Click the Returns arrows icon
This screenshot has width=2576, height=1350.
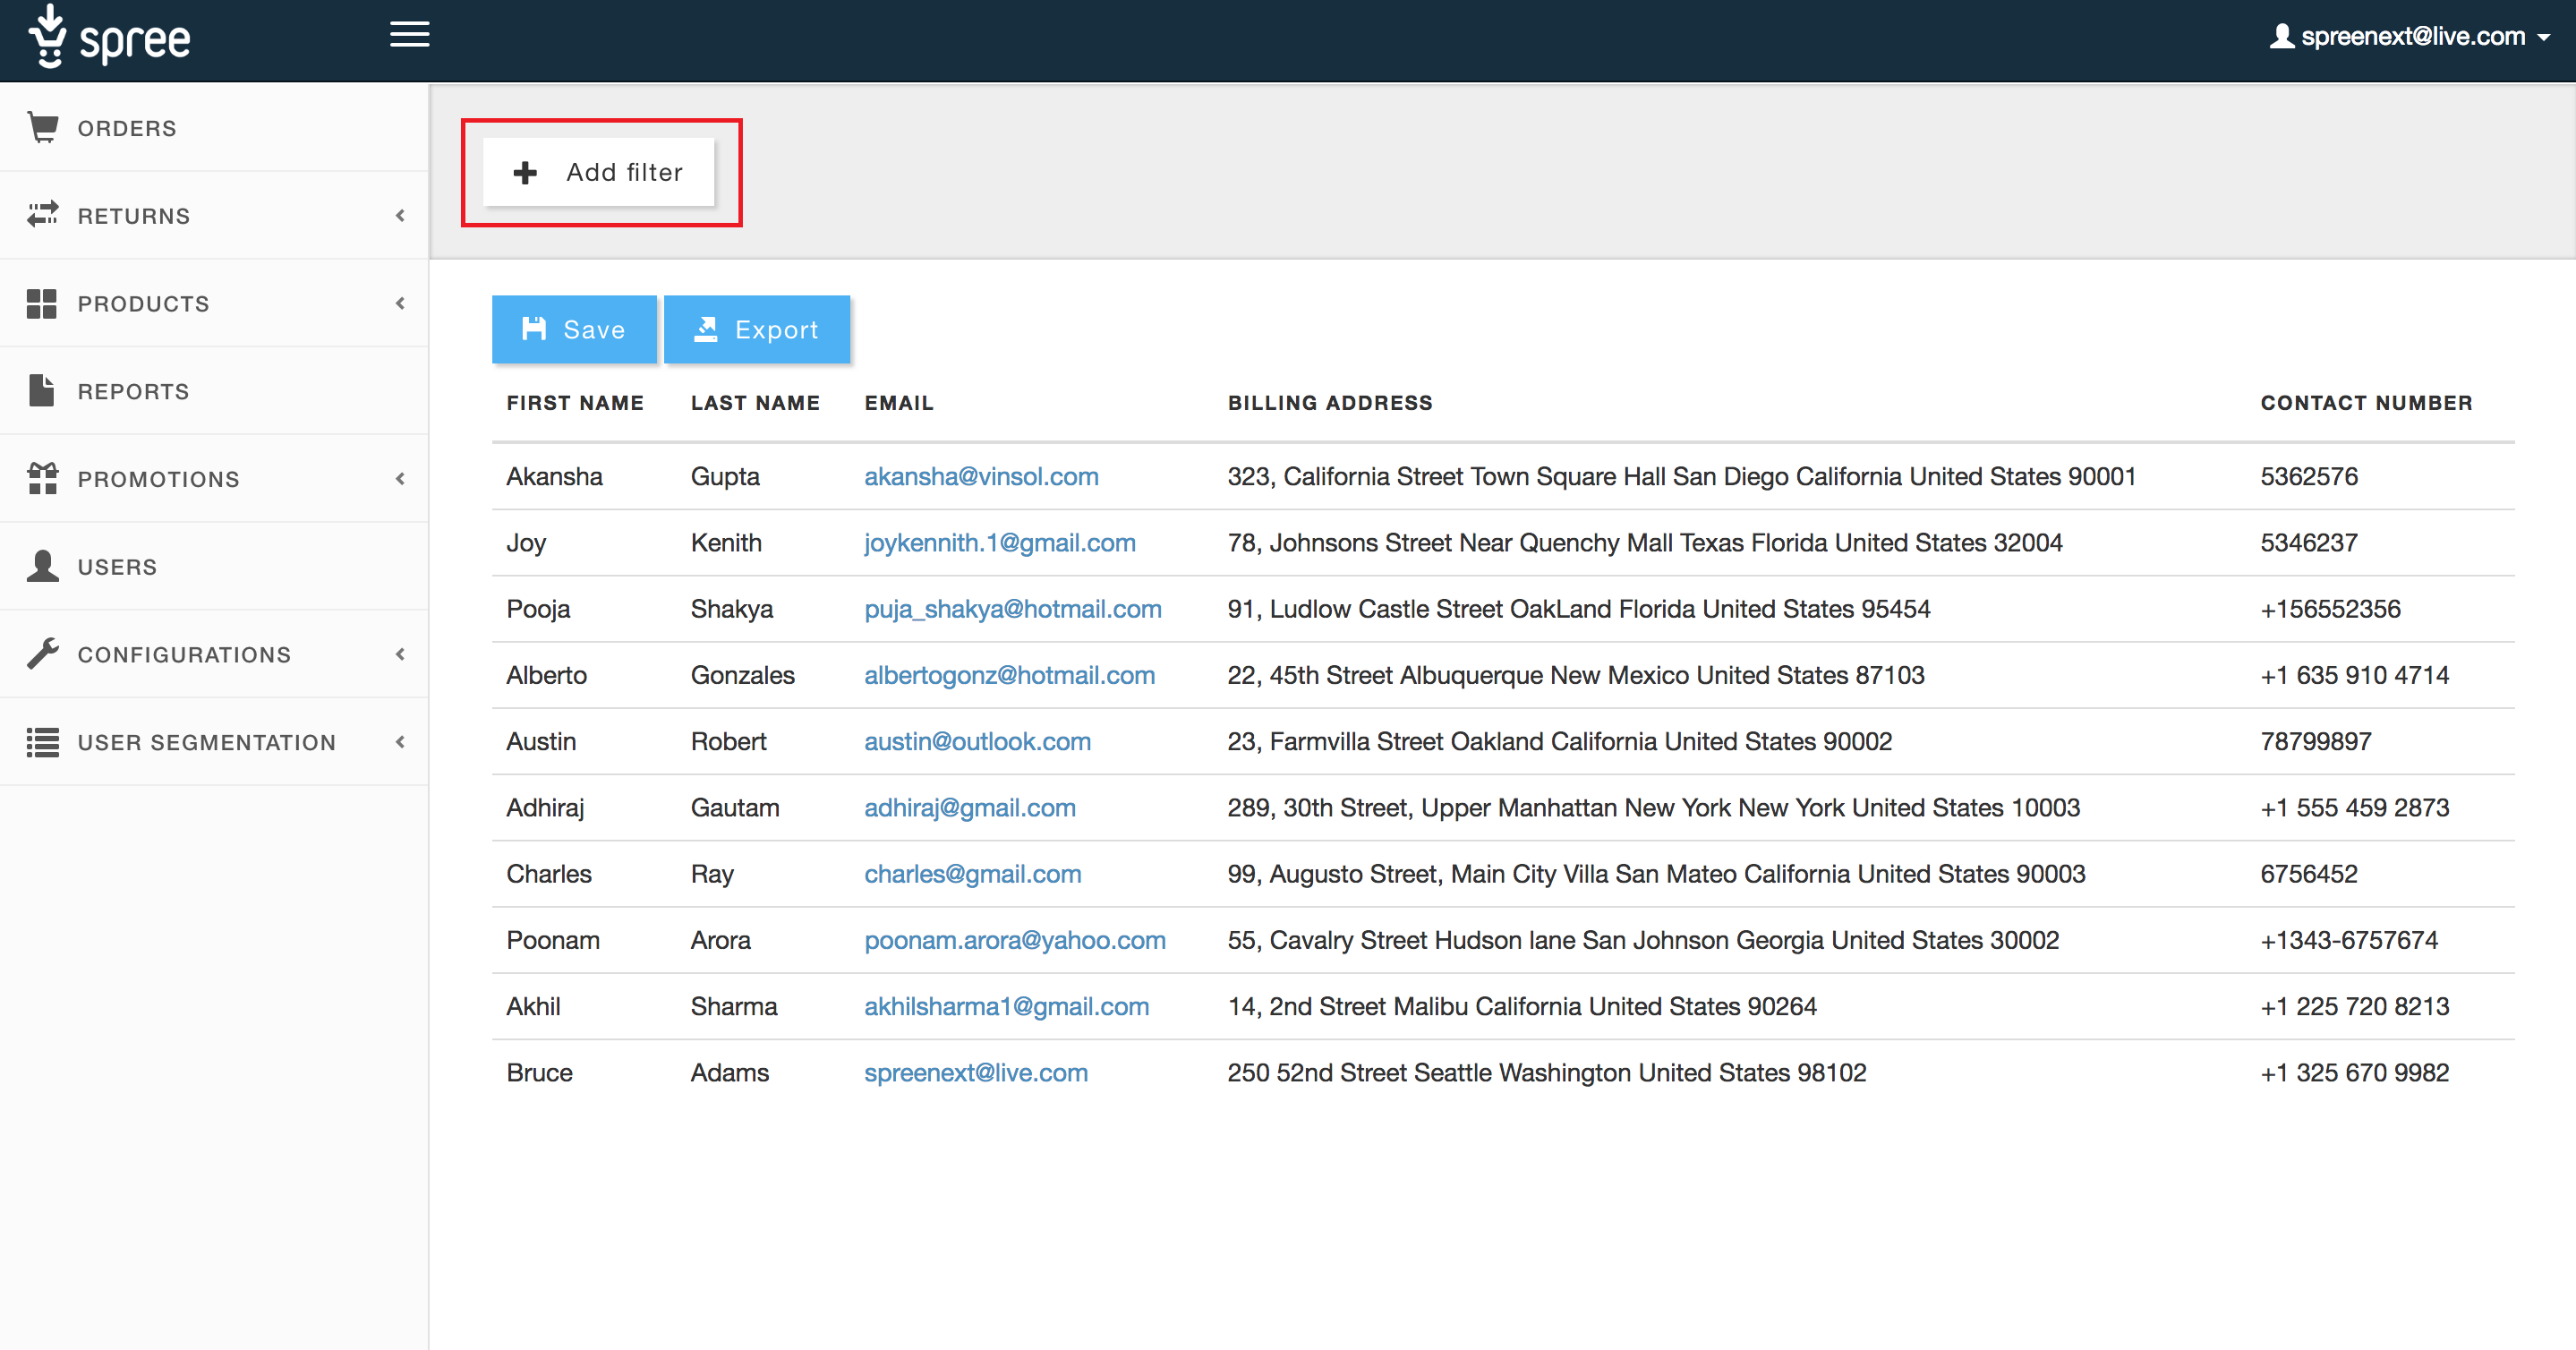(43, 215)
